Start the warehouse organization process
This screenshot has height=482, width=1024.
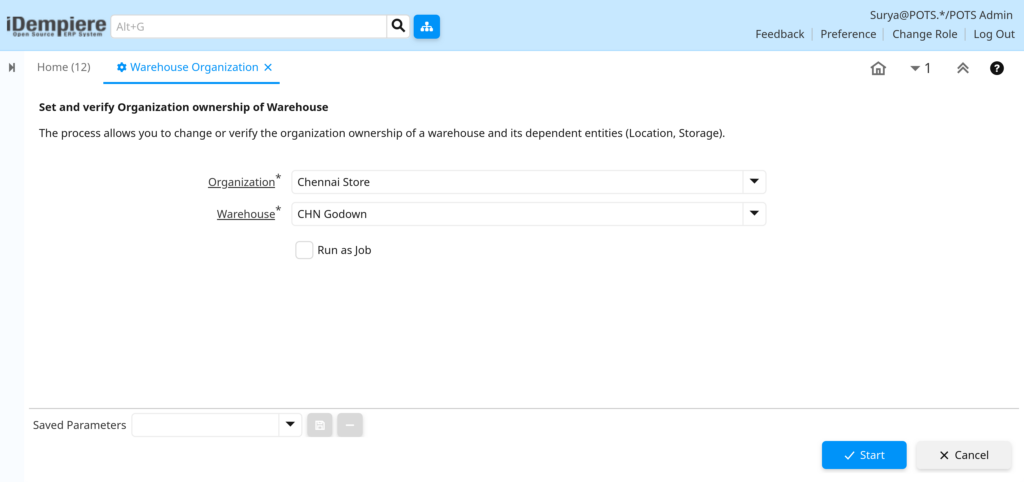pos(864,455)
